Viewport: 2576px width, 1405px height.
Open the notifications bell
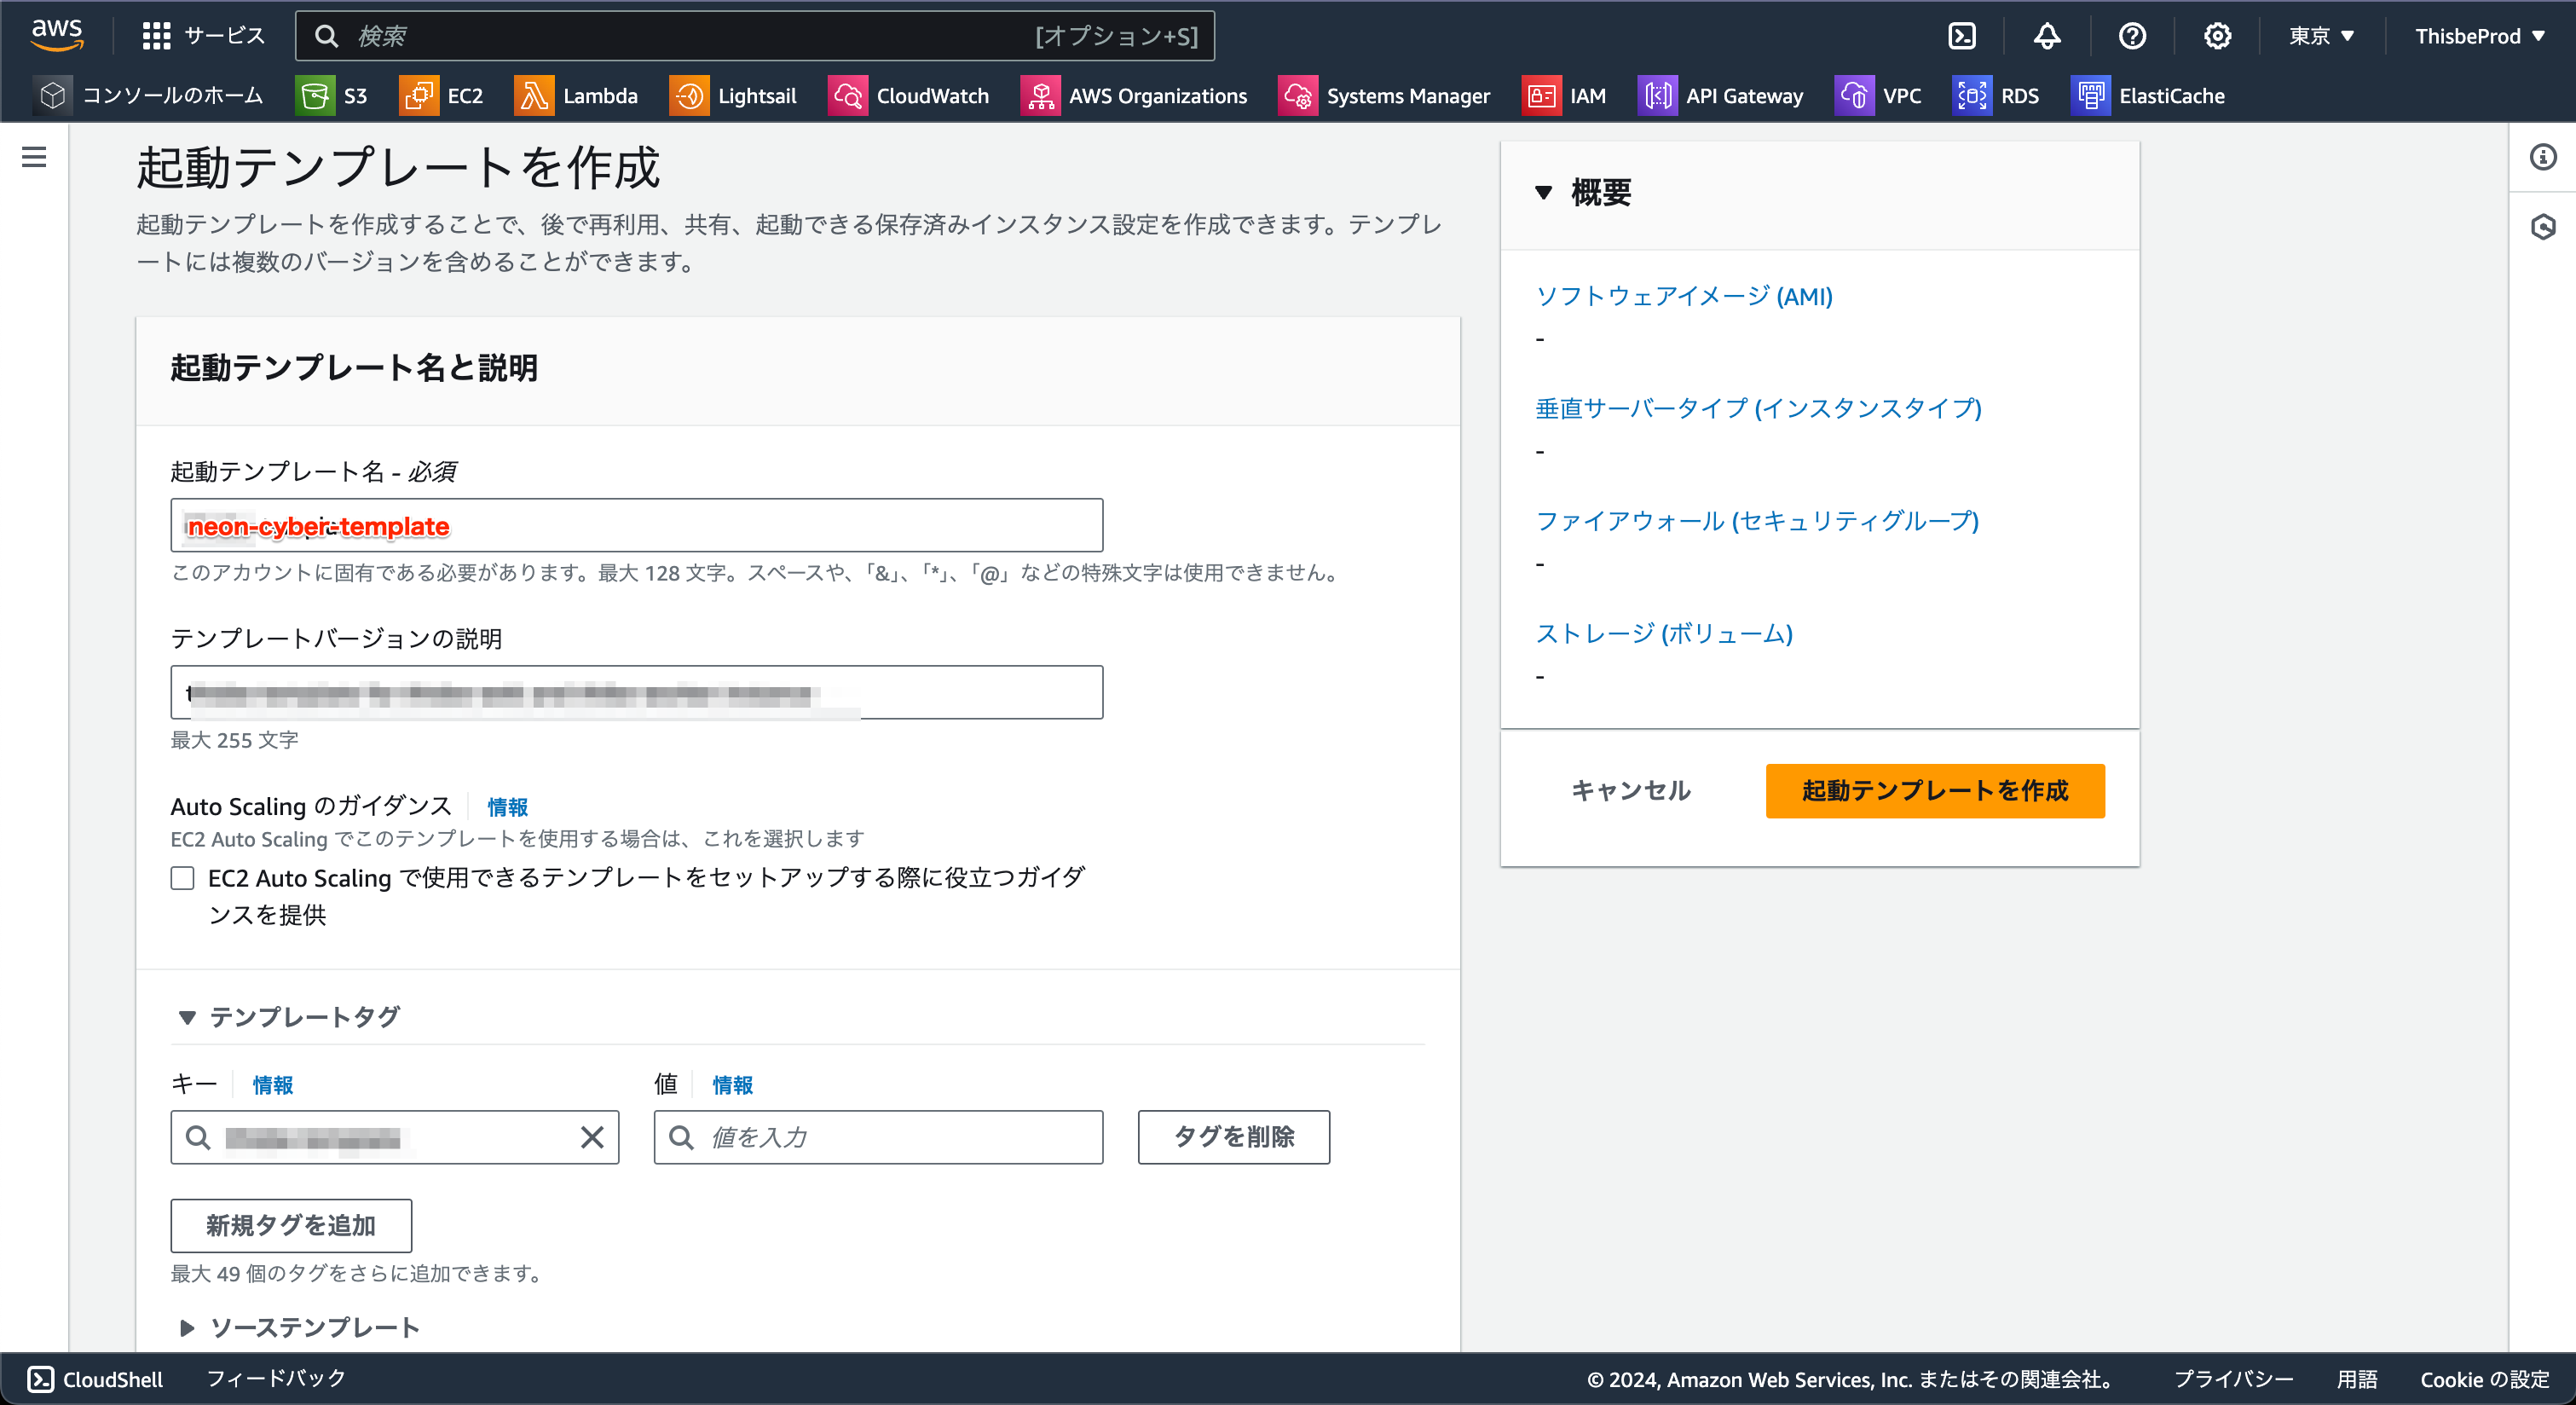(2046, 35)
